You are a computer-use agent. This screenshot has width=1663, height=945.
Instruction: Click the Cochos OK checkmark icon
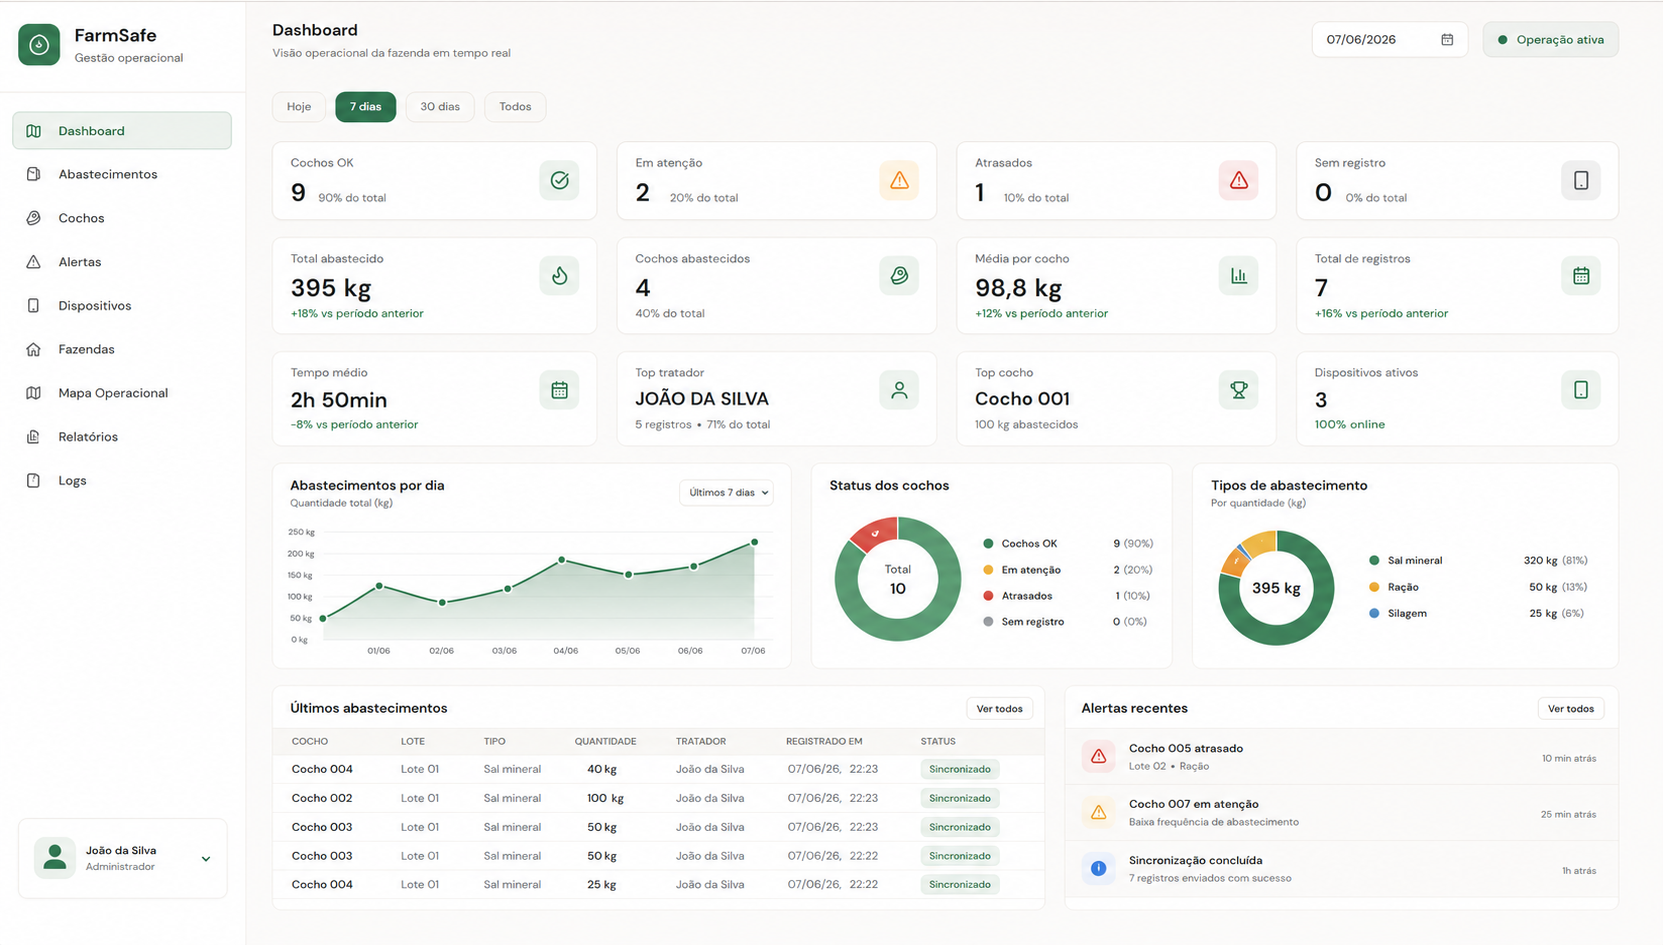tap(559, 181)
